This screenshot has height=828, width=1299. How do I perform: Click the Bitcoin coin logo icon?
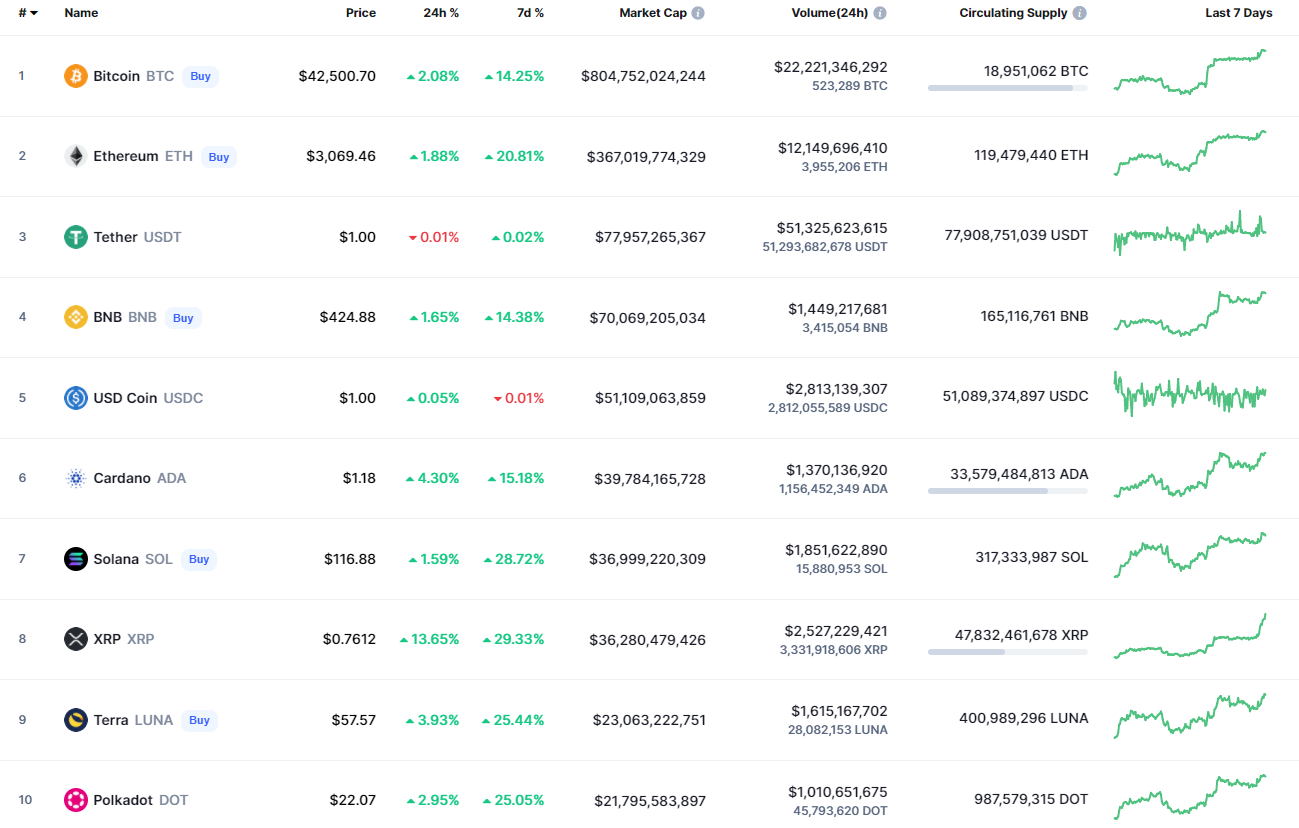(x=76, y=76)
